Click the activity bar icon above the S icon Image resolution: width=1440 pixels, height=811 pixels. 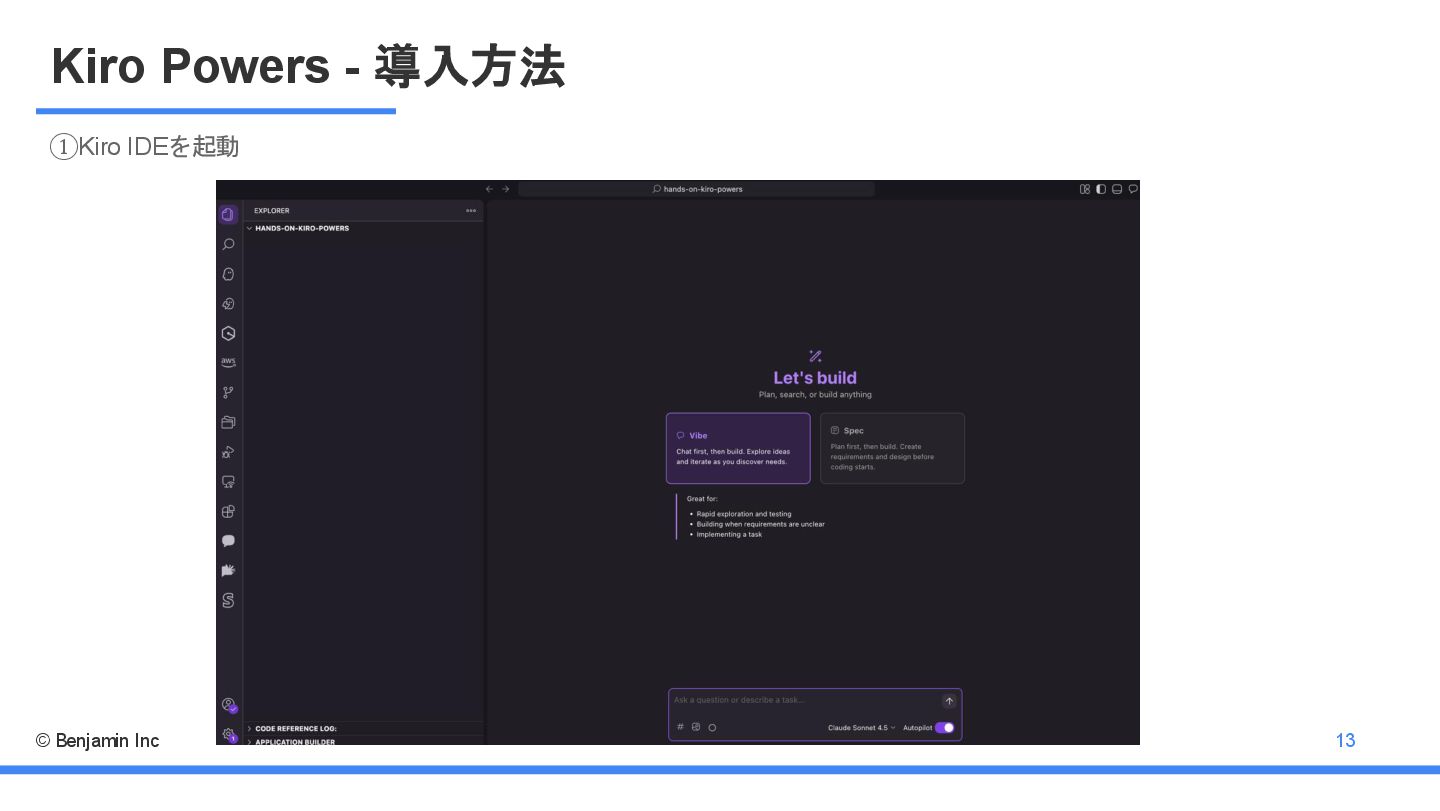coord(228,570)
